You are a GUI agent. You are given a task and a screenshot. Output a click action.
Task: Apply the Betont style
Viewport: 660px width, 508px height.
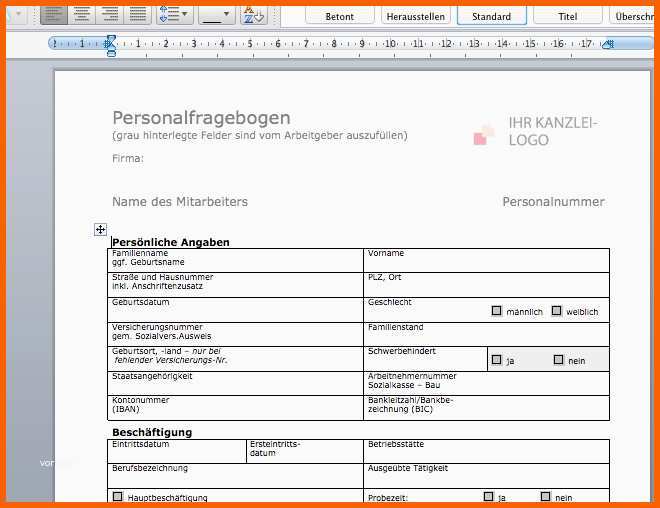click(340, 16)
